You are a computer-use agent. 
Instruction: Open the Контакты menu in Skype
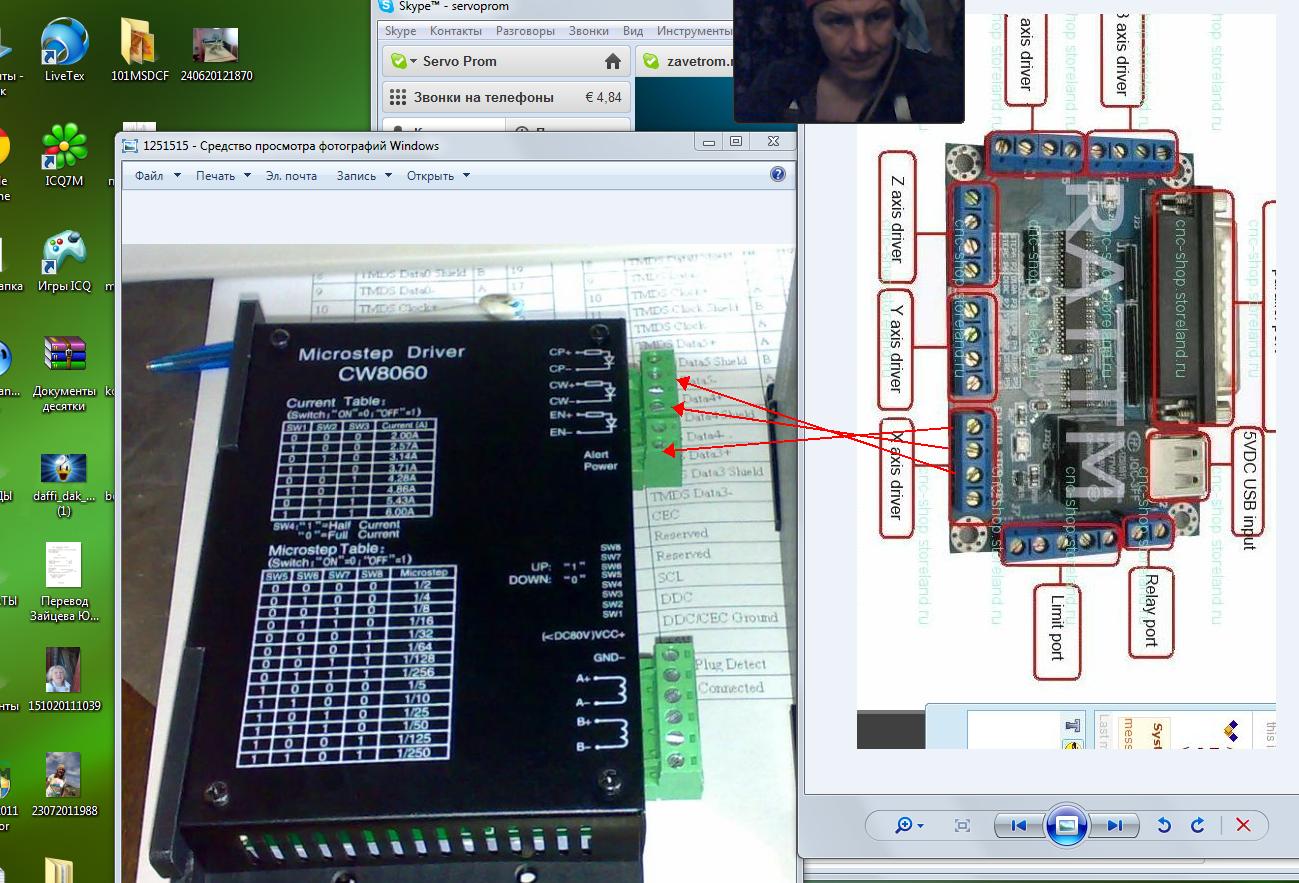pos(456,31)
